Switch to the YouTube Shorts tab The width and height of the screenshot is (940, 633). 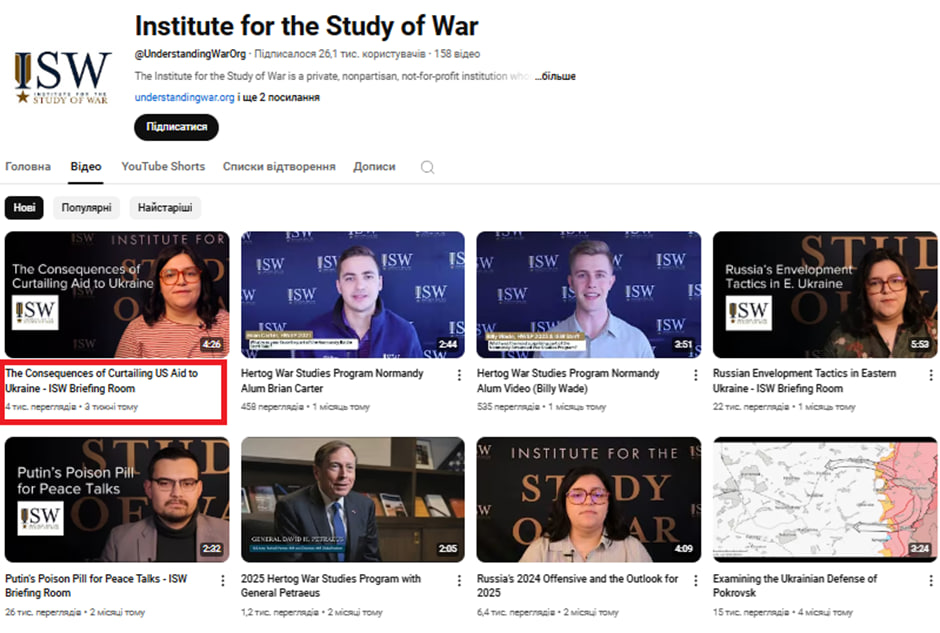pyautogui.click(x=163, y=166)
